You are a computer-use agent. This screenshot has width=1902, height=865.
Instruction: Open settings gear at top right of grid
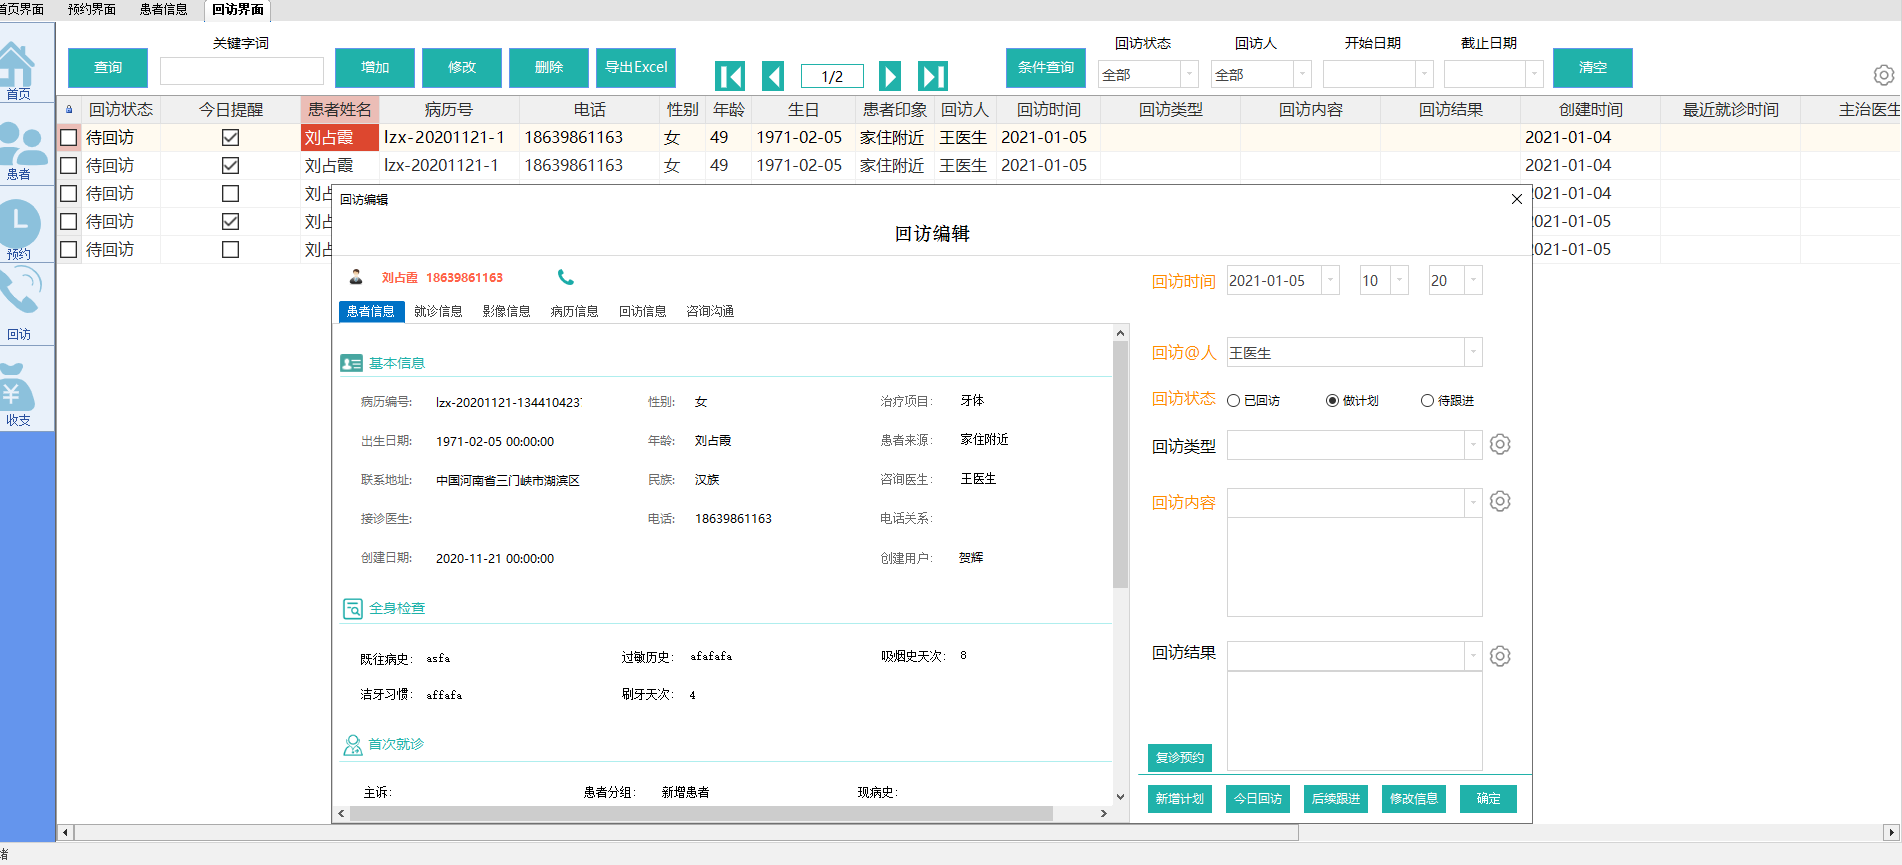tap(1883, 75)
